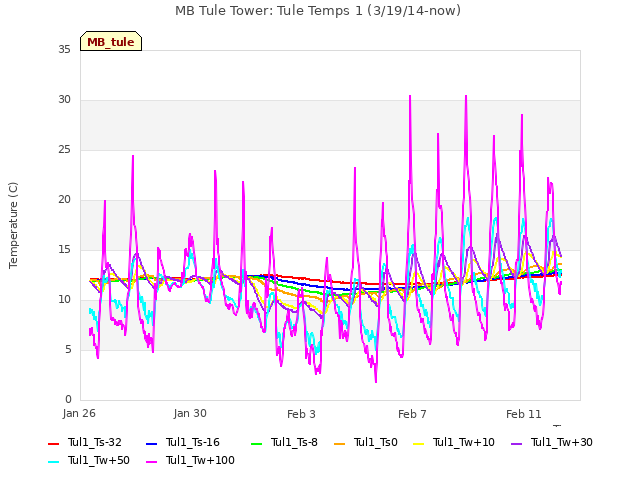Click the 25 y-axis tick label
The image size is (640, 480).
(x=64, y=150)
